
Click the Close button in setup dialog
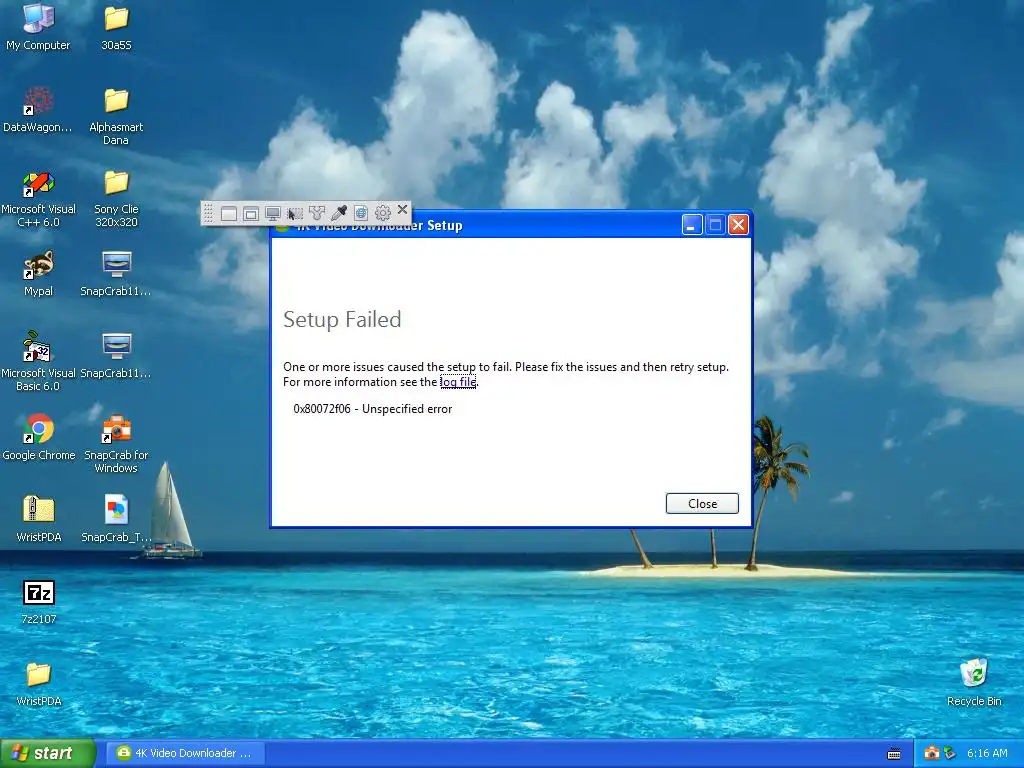tap(702, 504)
